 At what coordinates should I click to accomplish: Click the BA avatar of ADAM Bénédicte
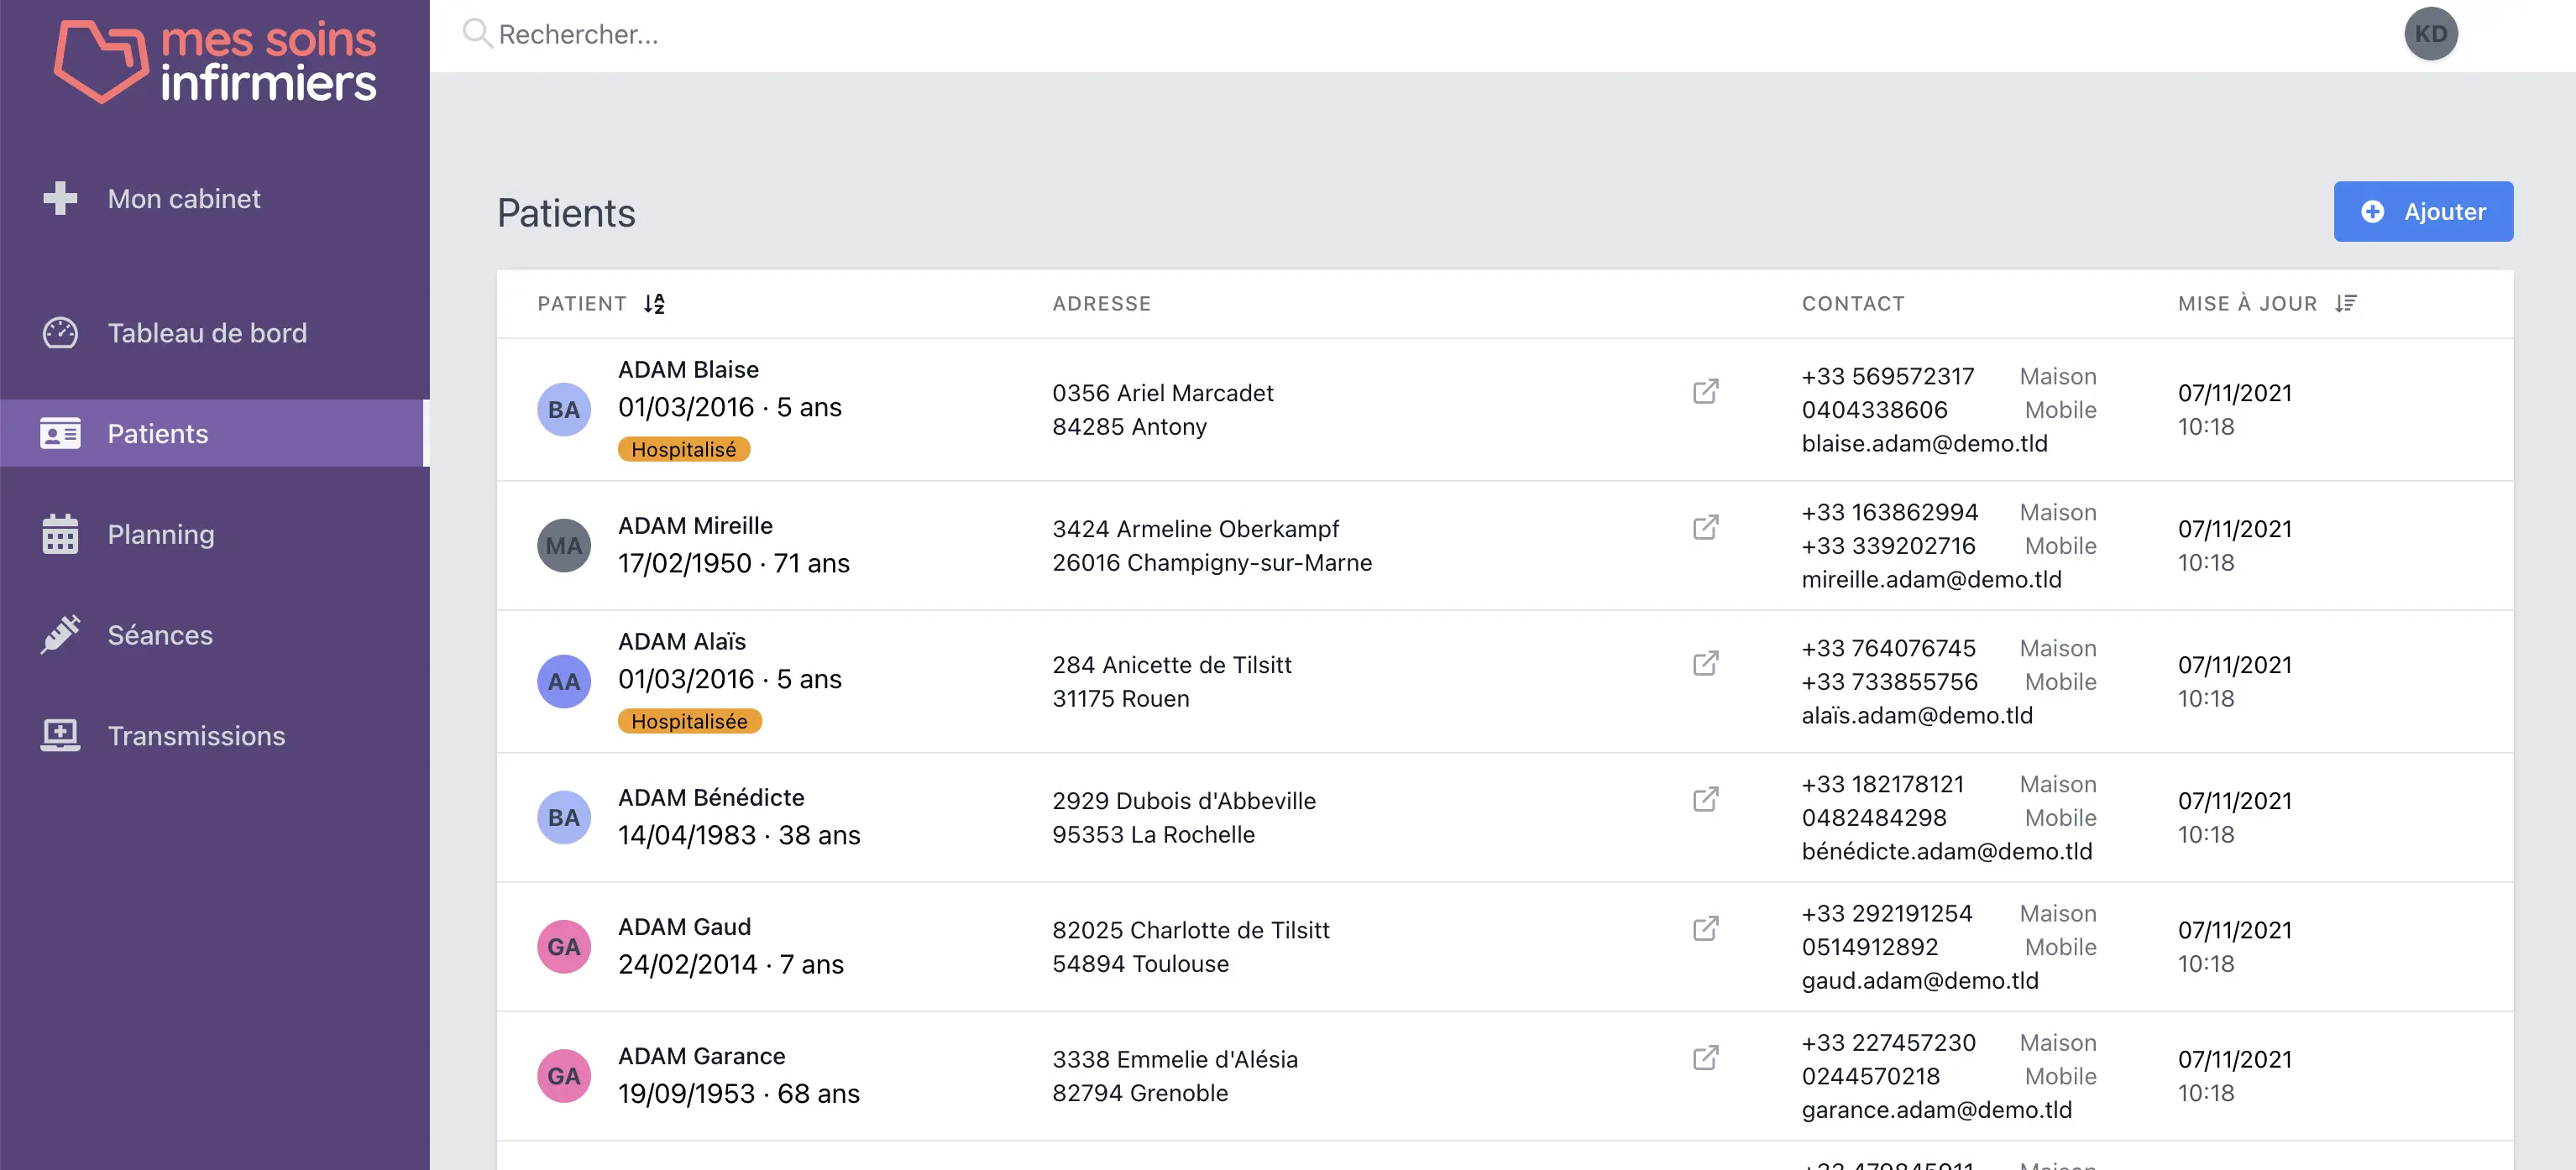(564, 817)
